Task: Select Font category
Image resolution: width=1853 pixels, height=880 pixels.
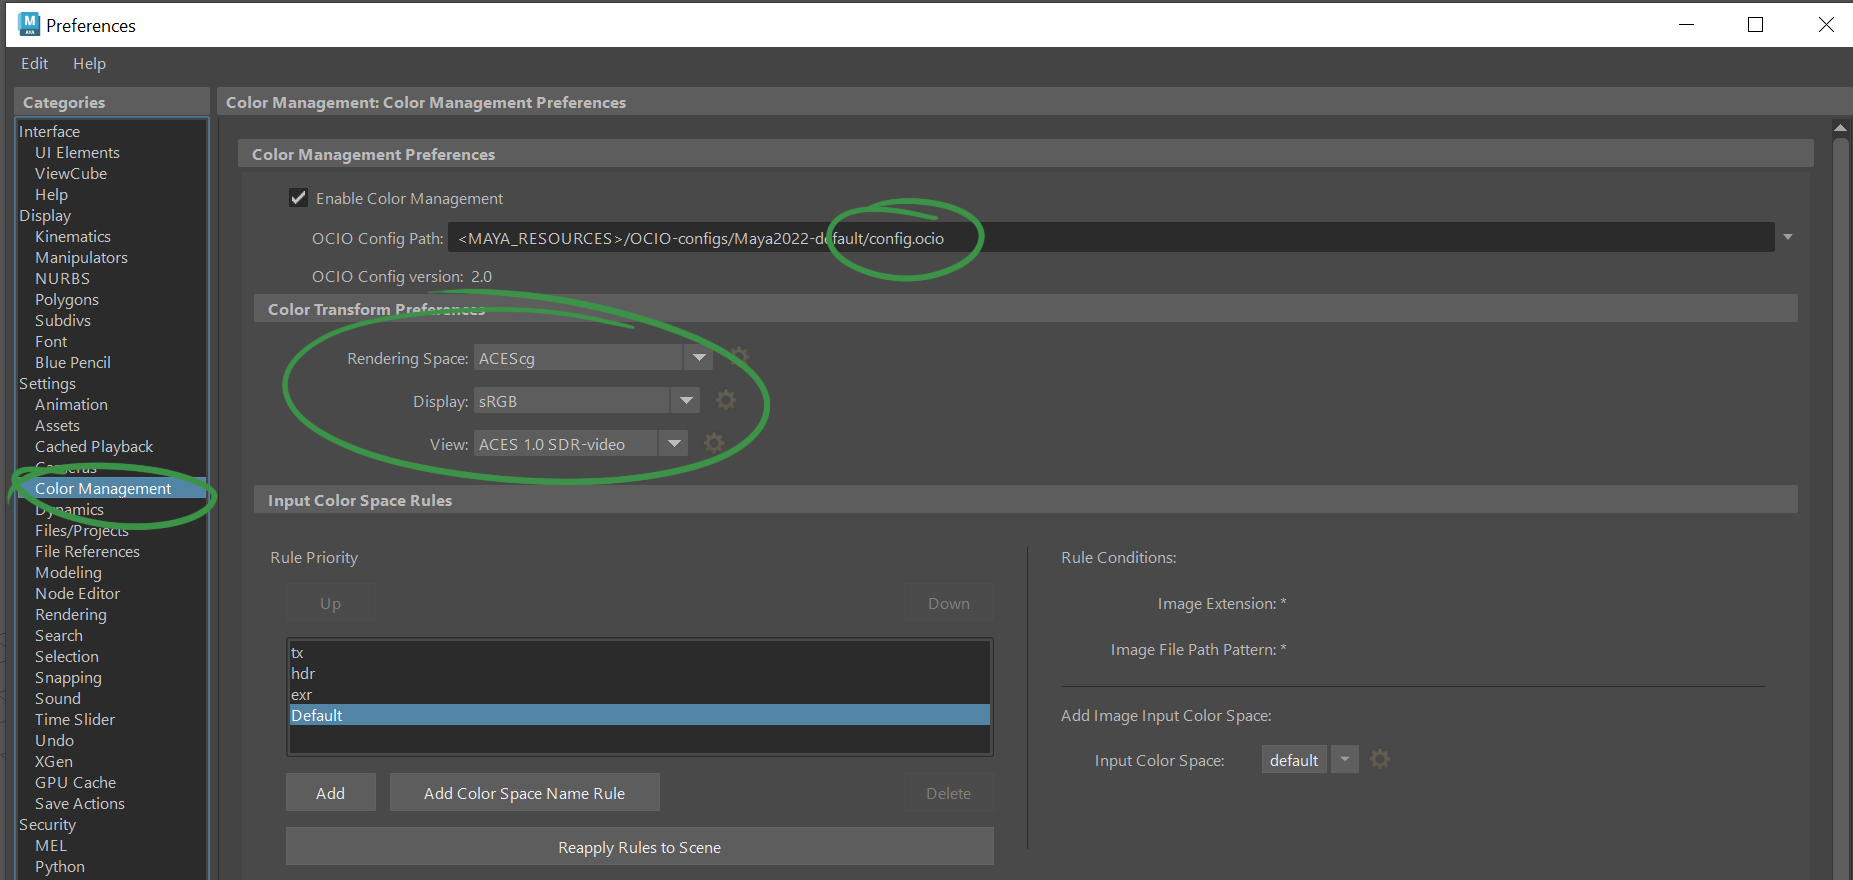Action: tap(51, 341)
